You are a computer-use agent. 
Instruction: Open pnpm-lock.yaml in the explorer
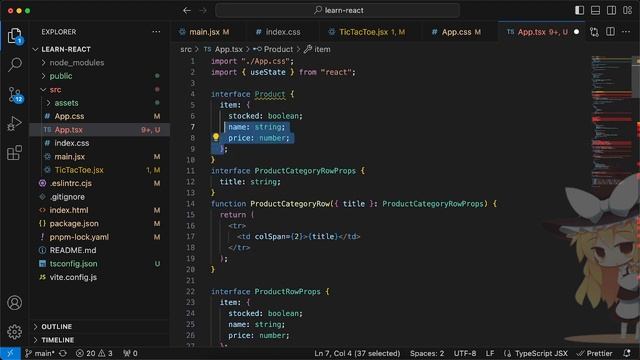click(x=100, y=237)
